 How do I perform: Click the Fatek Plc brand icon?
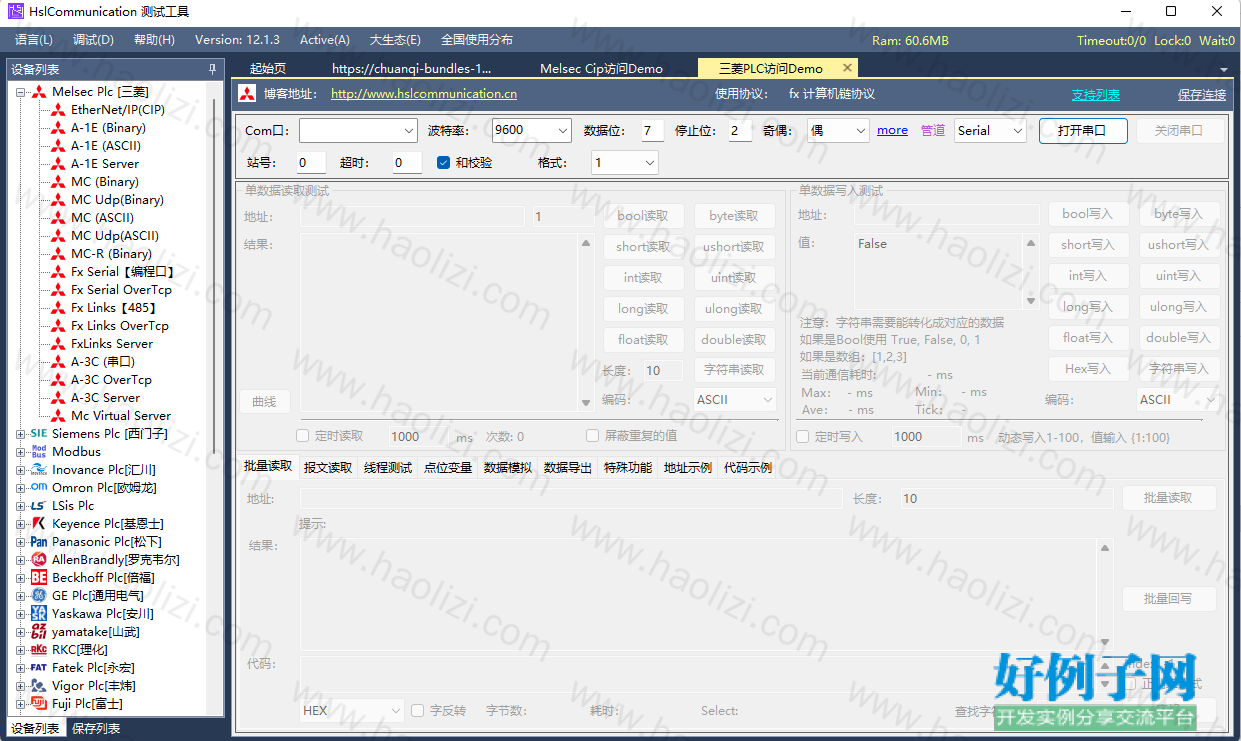[39, 668]
